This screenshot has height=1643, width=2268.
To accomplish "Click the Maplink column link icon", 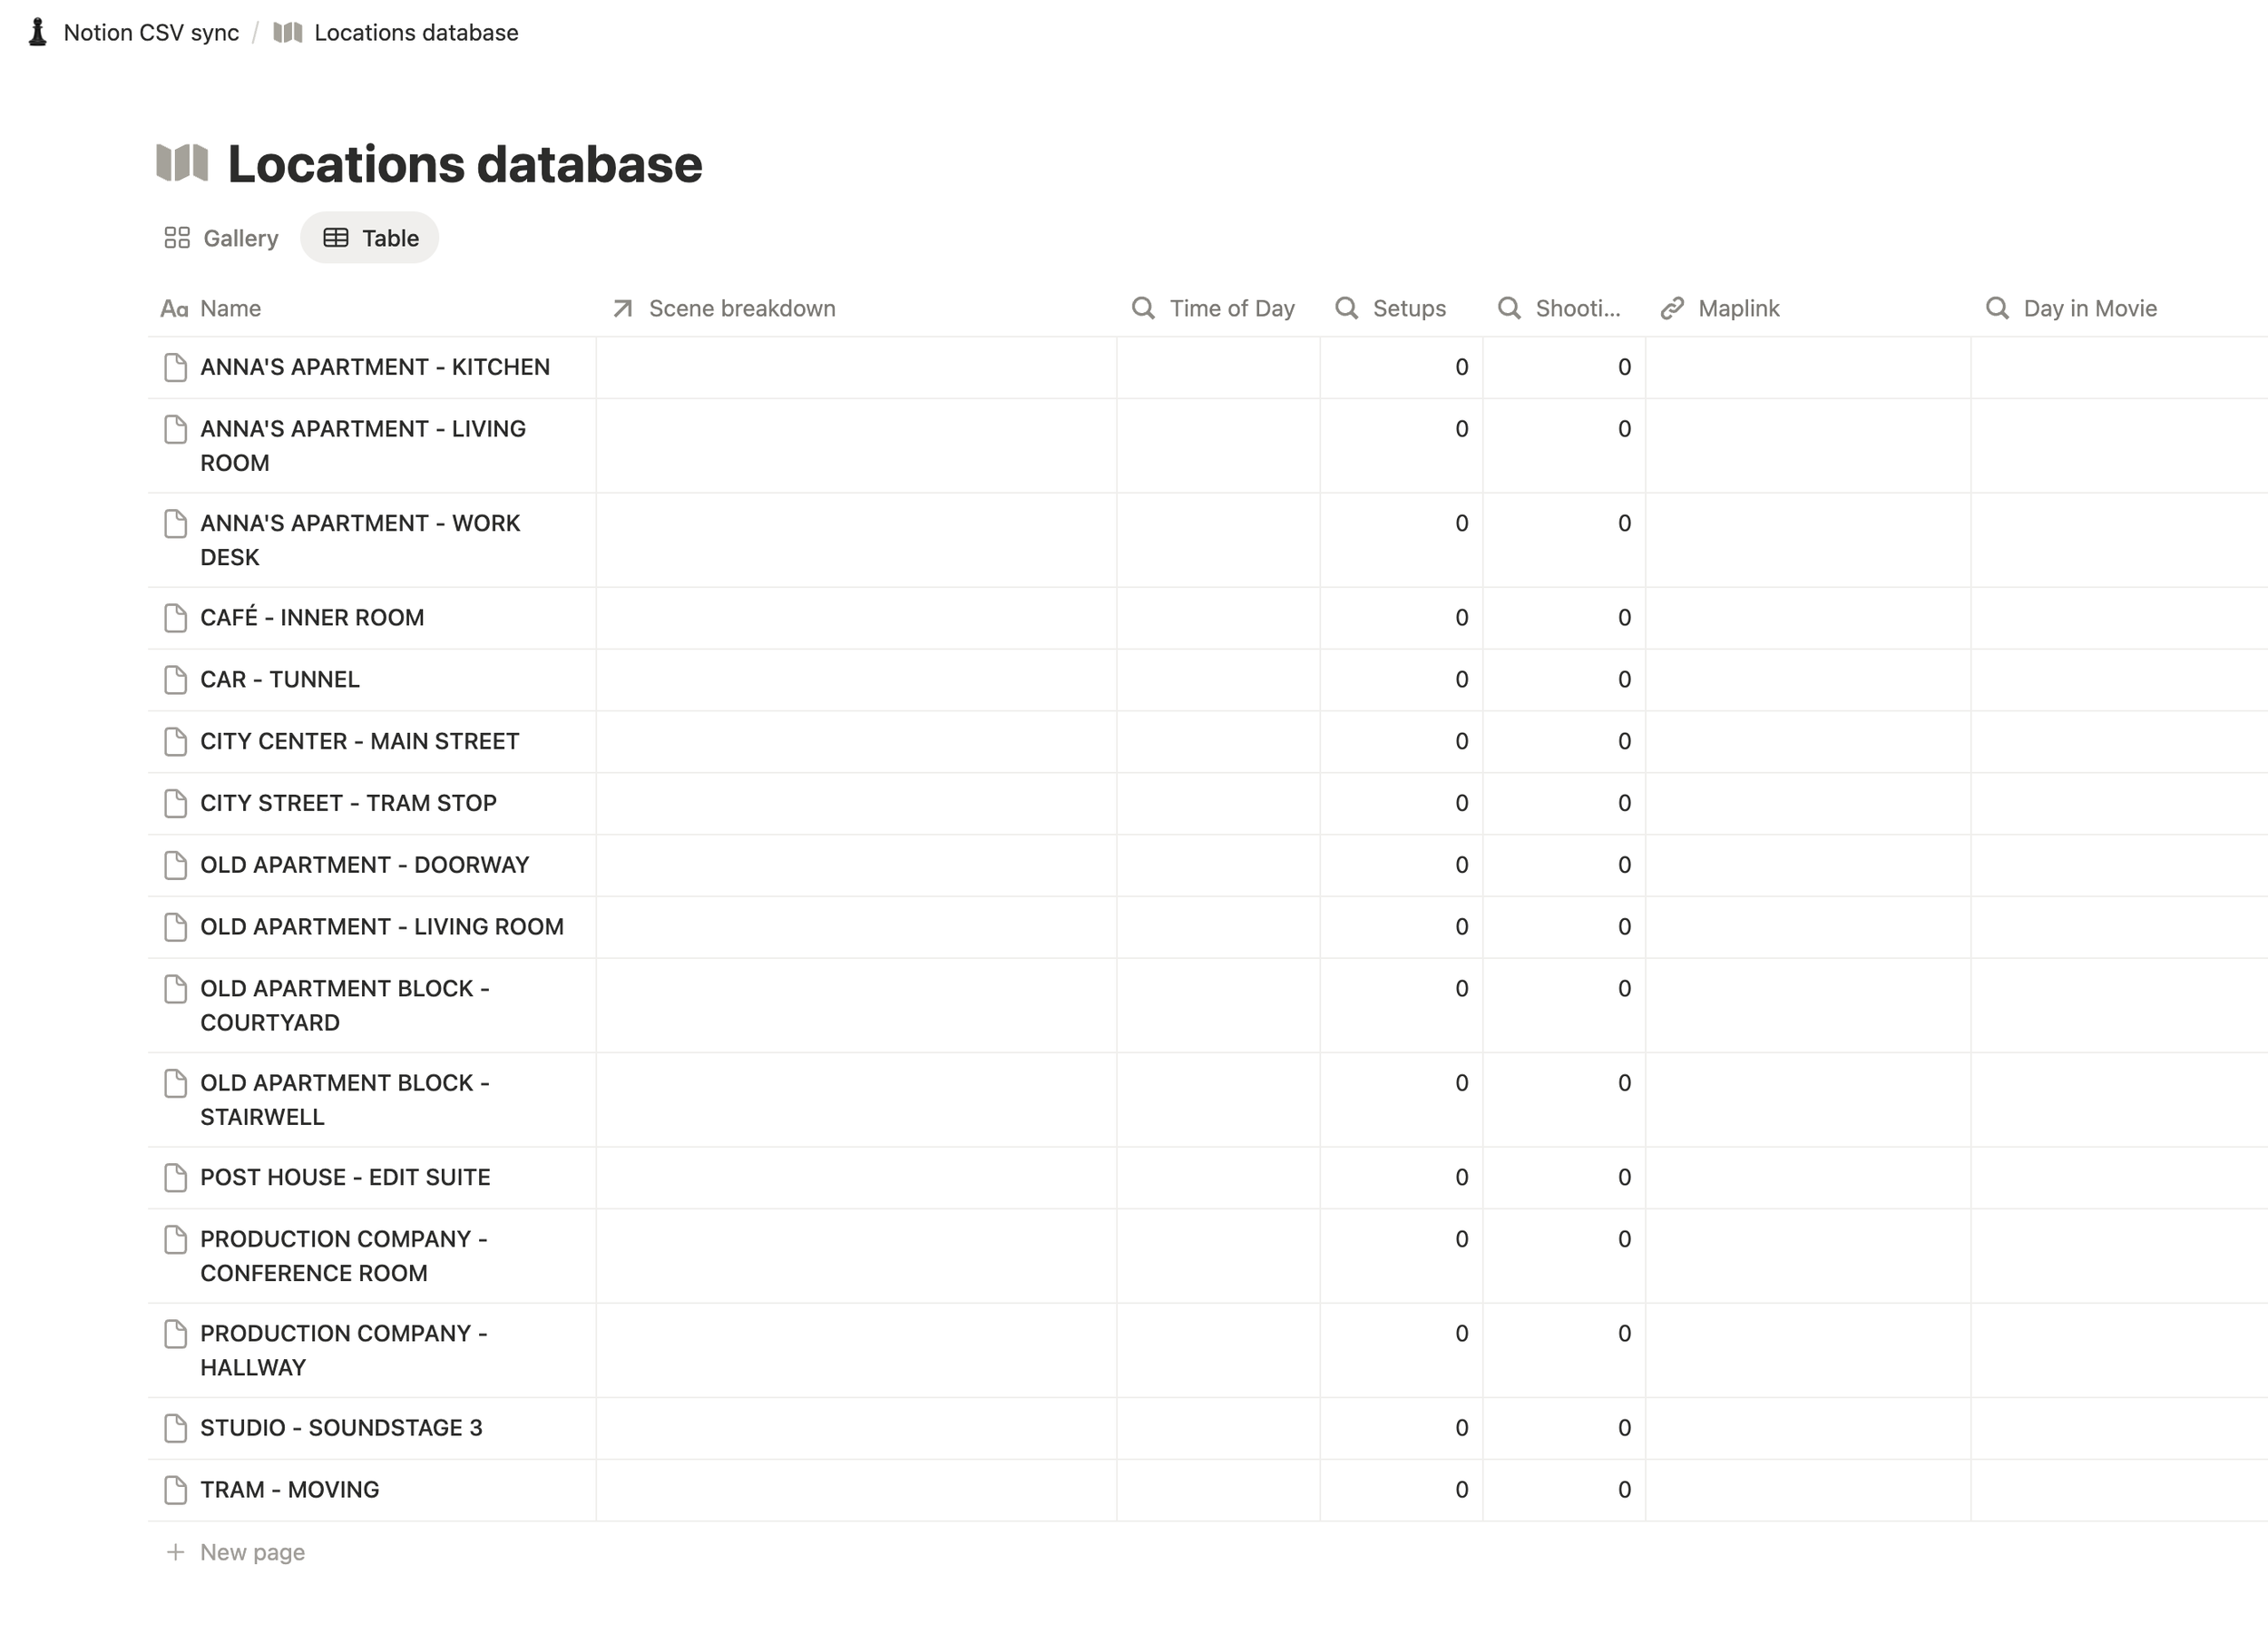I will point(1672,308).
